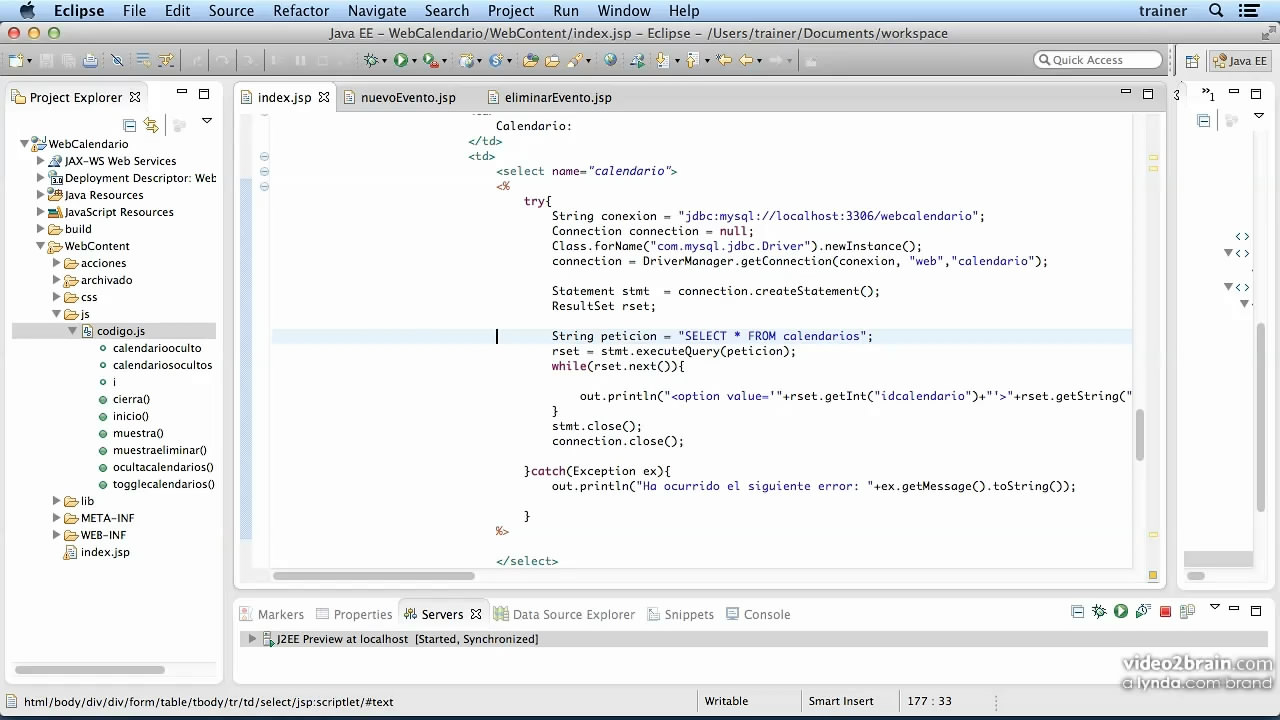Stop the server with red square icon
This screenshot has width=1280, height=720.
[x=1165, y=611]
